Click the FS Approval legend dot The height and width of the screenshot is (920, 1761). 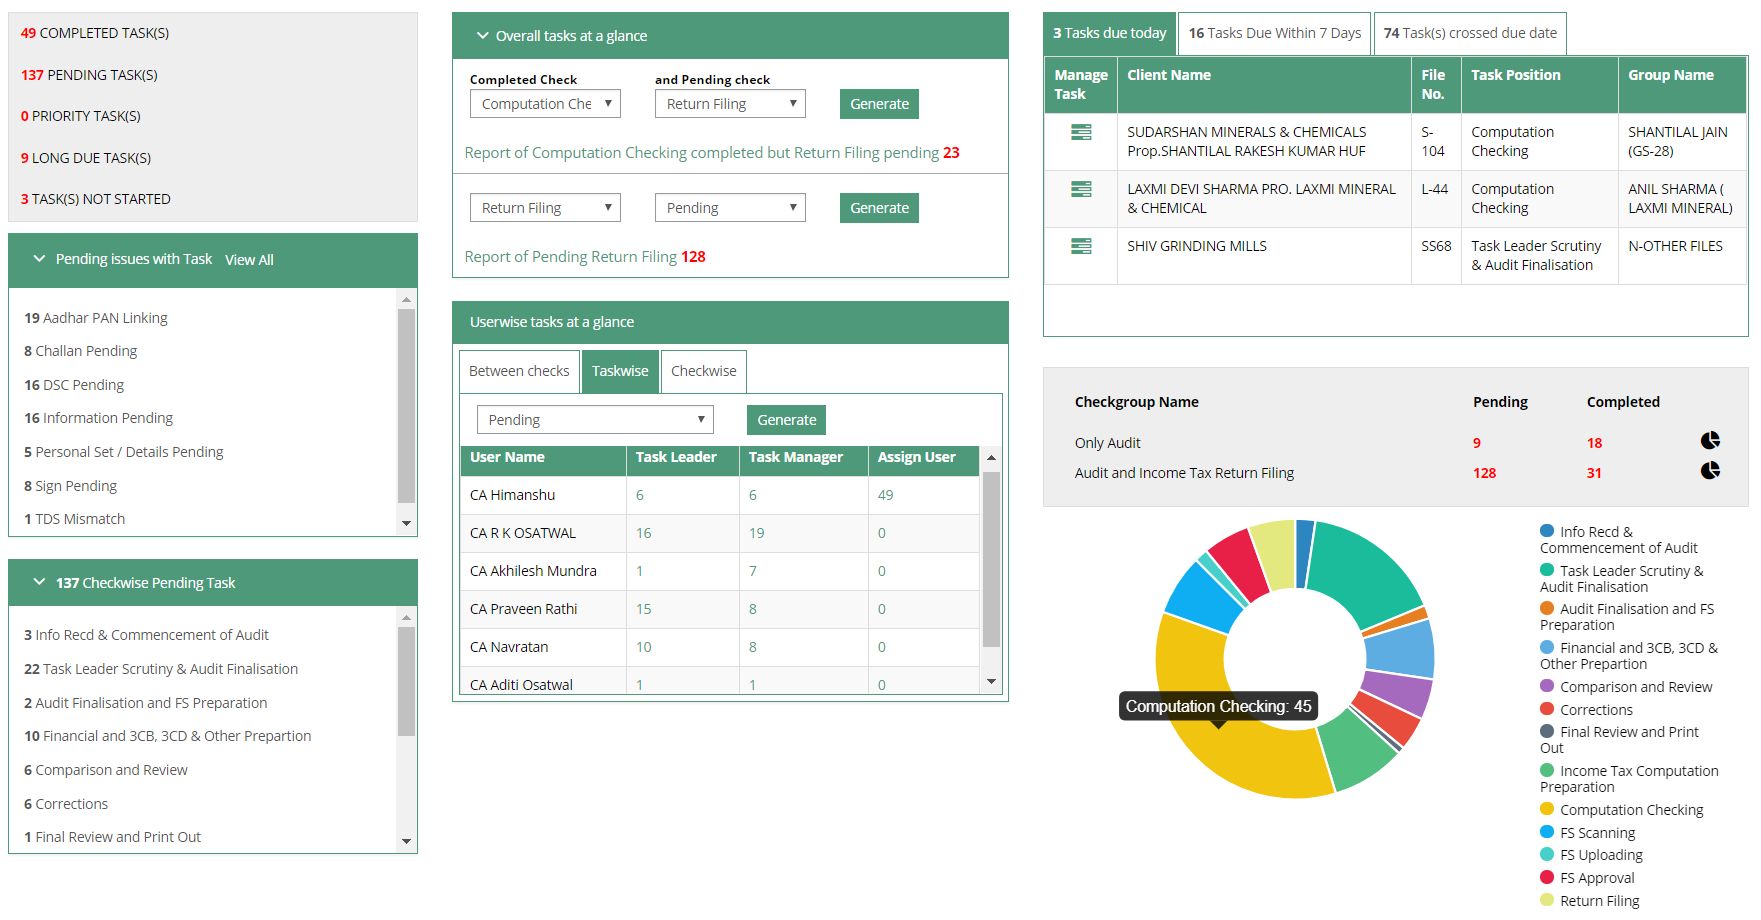[1546, 877]
